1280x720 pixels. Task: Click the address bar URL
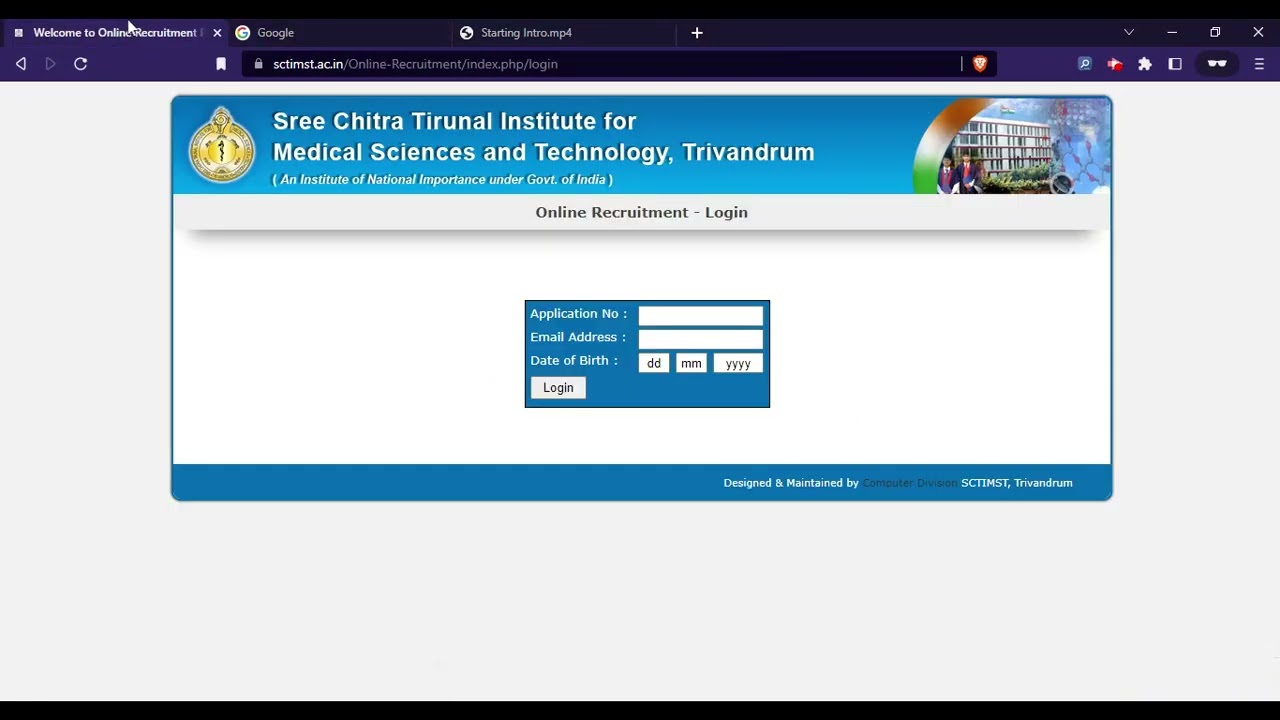click(x=415, y=64)
